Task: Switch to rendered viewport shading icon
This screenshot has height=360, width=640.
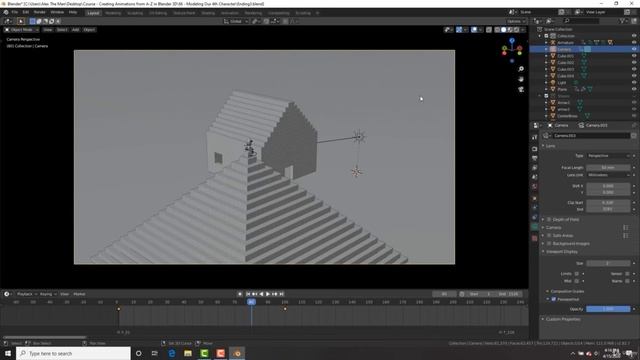Action: 516,30
